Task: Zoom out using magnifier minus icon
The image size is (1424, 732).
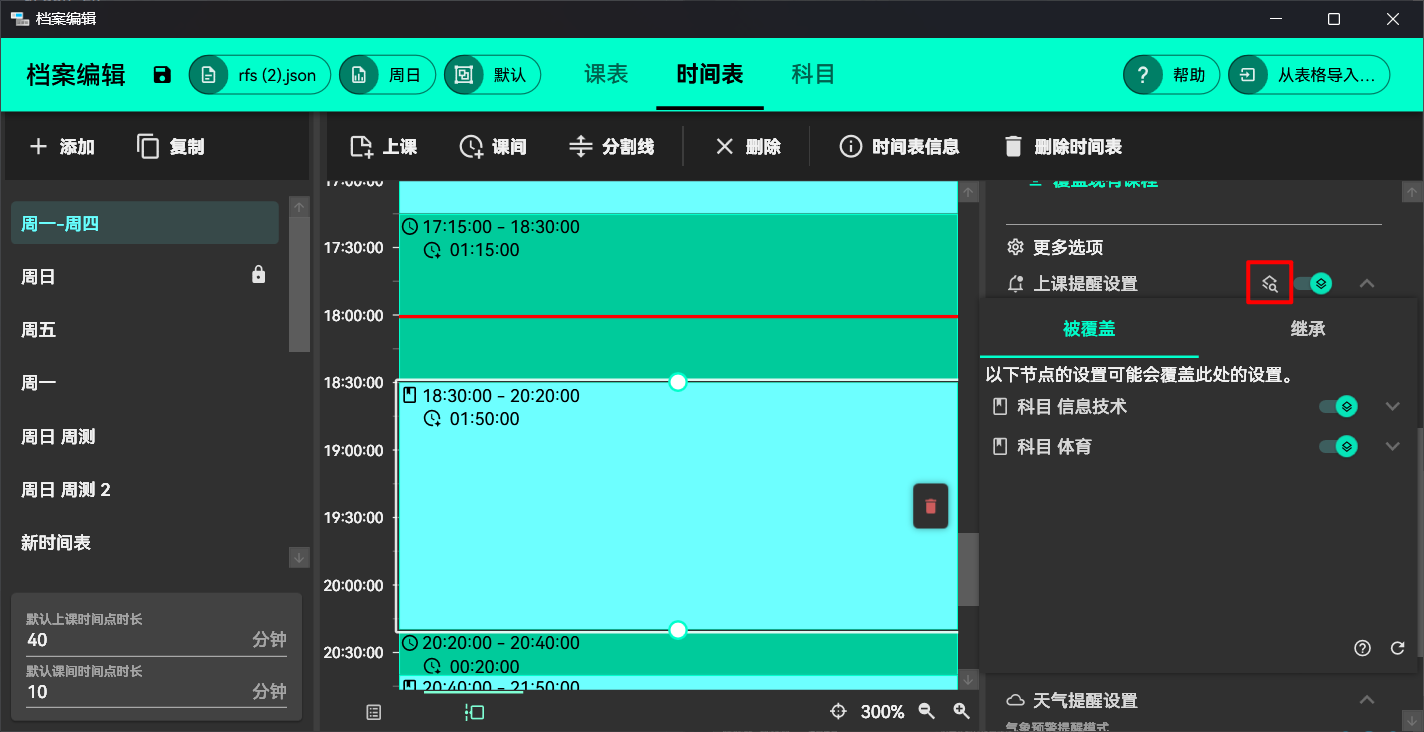Action: [x=927, y=711]
